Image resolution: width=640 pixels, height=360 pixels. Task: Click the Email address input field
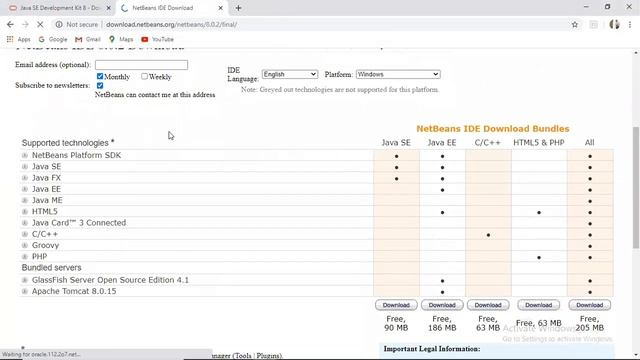[141, 65]
